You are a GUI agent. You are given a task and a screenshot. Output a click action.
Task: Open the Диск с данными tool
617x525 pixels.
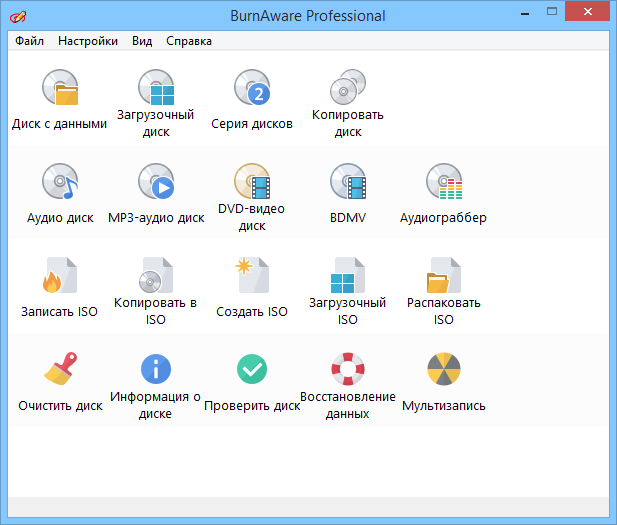coord(60,90)
